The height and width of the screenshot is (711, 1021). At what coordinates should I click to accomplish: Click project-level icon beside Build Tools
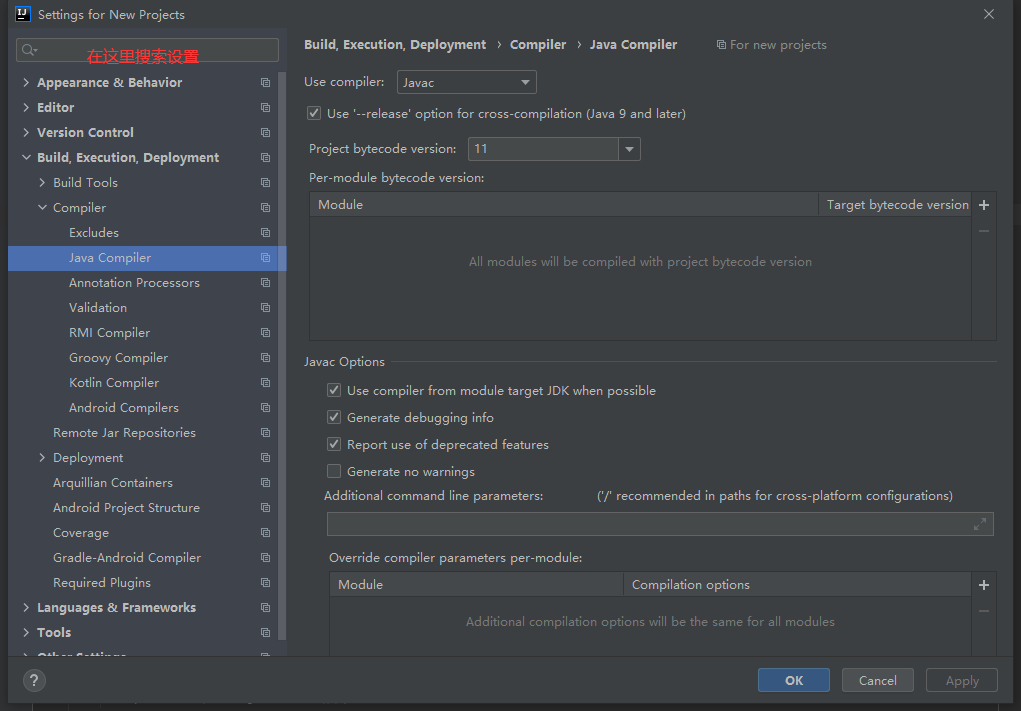point(266,183)
